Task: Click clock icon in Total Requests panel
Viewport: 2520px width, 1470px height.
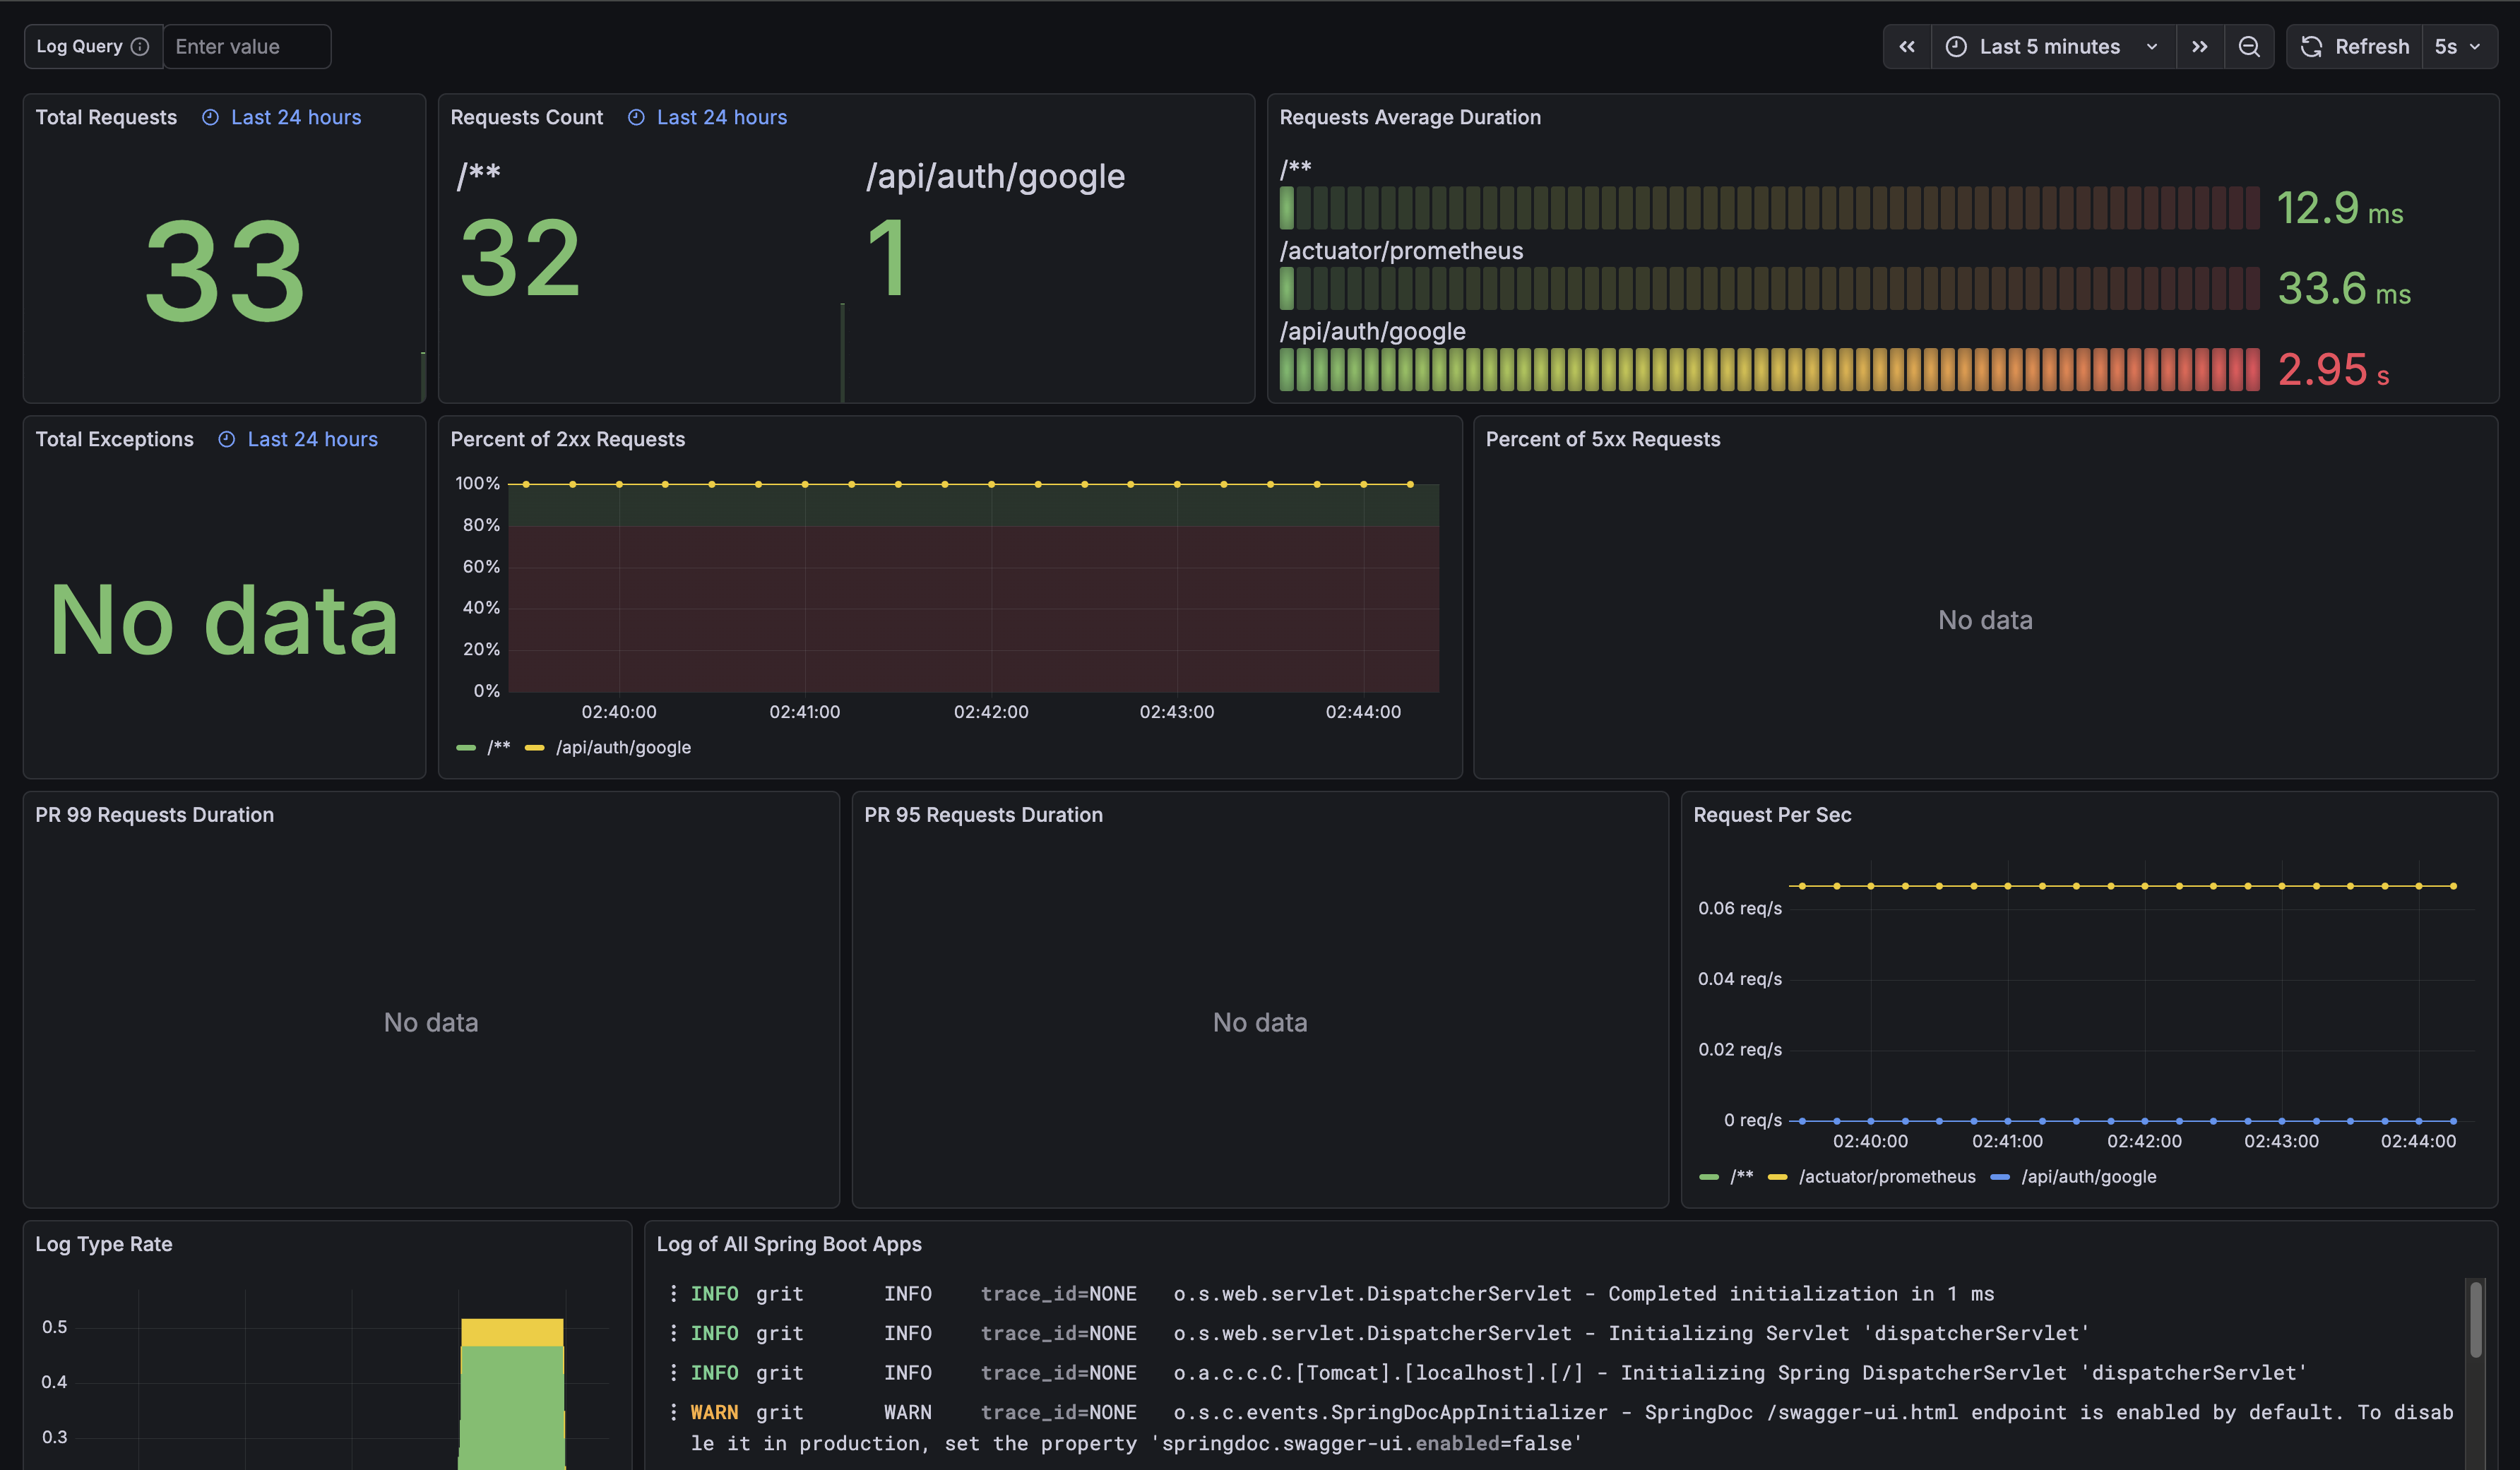Action: click(x=210, y=118)
